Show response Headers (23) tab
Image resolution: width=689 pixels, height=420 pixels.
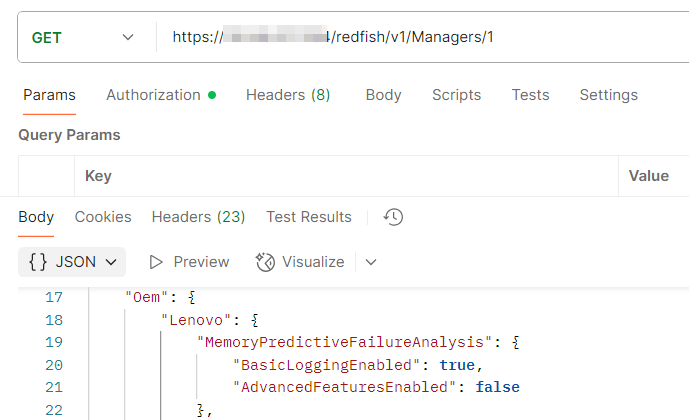(198, 217)
